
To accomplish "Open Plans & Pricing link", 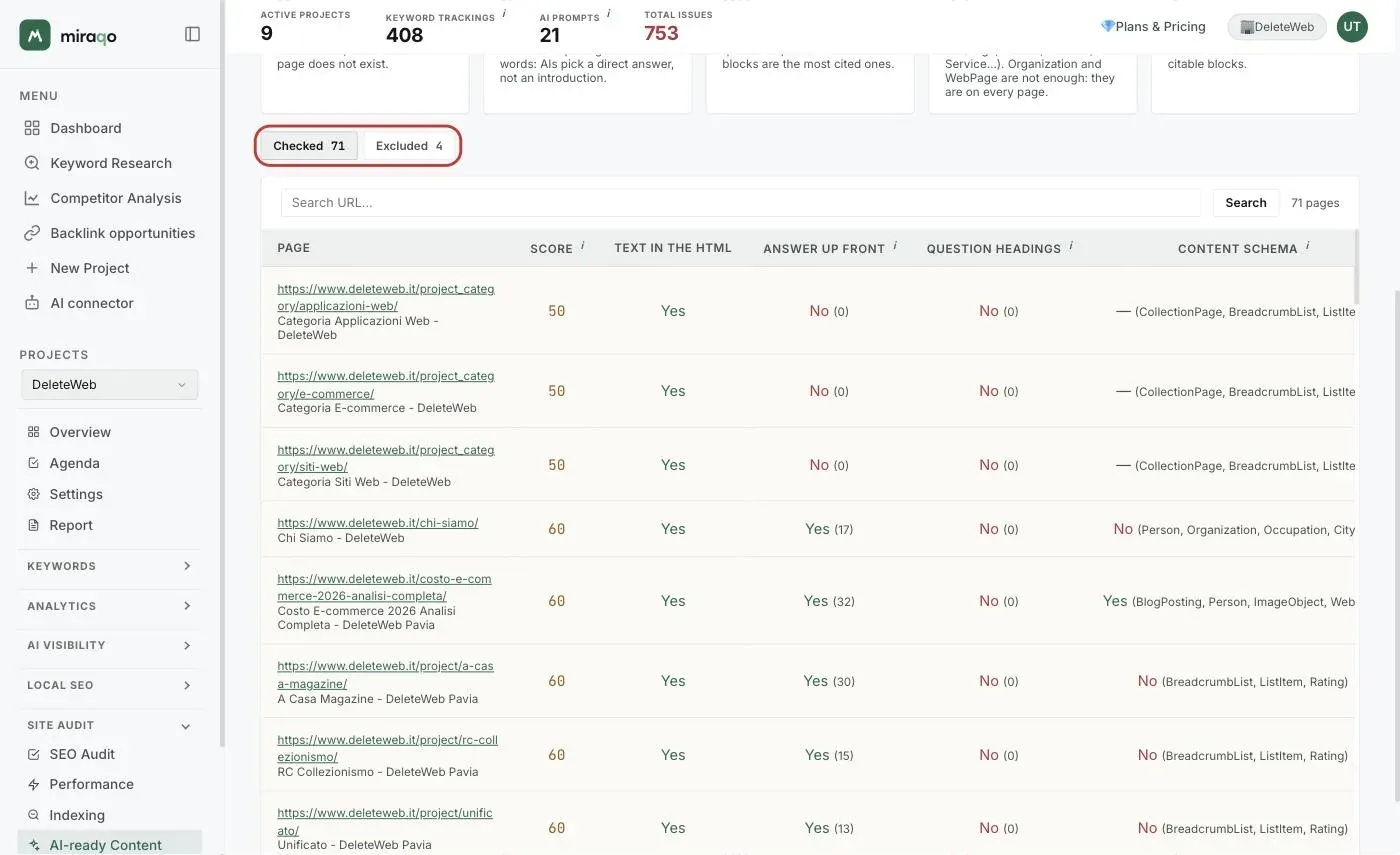I will click(1153, 27).
